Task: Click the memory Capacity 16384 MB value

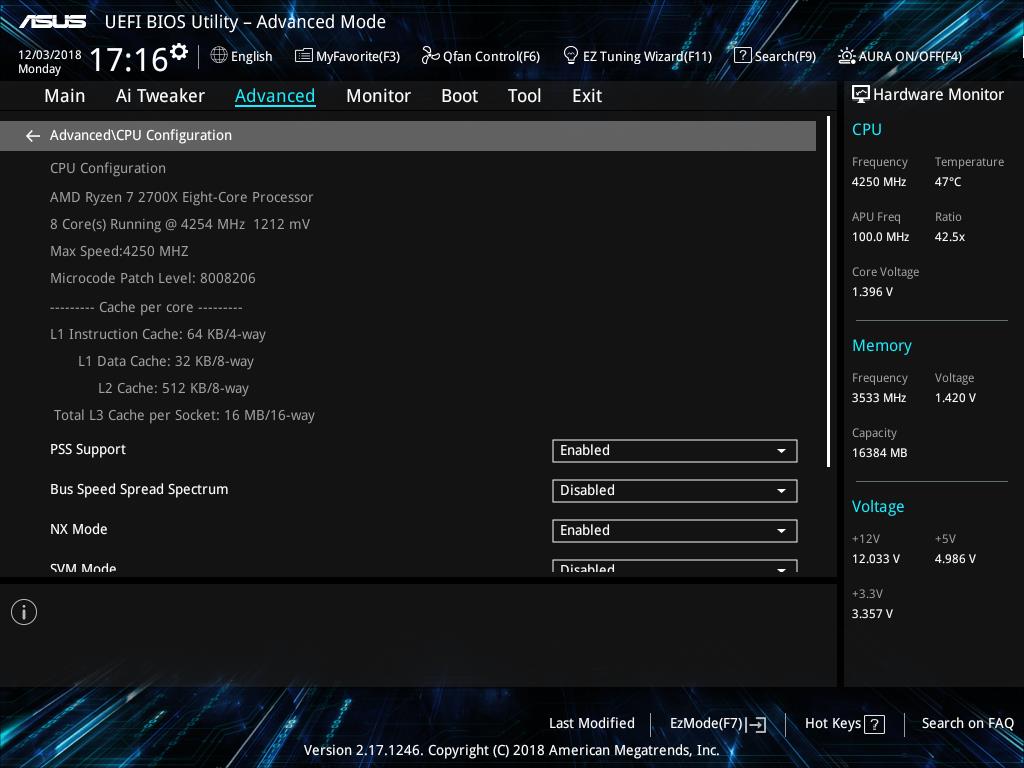Action: click(879, 453)
